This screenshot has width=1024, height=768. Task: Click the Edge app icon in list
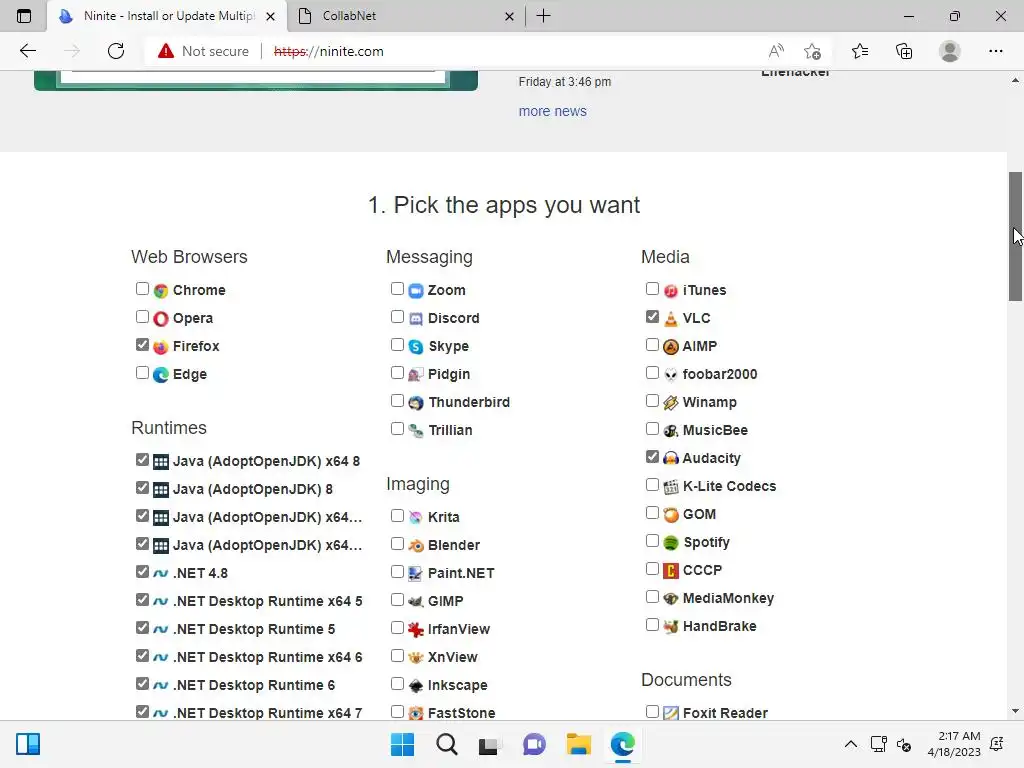[161, 375]
